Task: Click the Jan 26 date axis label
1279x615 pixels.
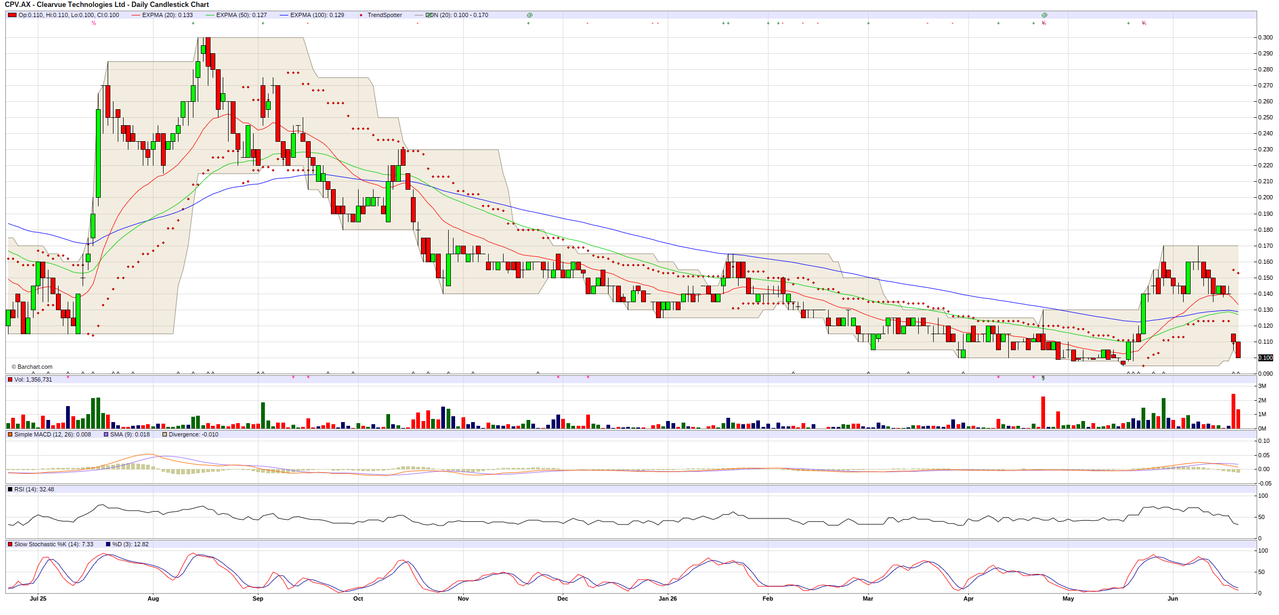Action: [669, 600]
